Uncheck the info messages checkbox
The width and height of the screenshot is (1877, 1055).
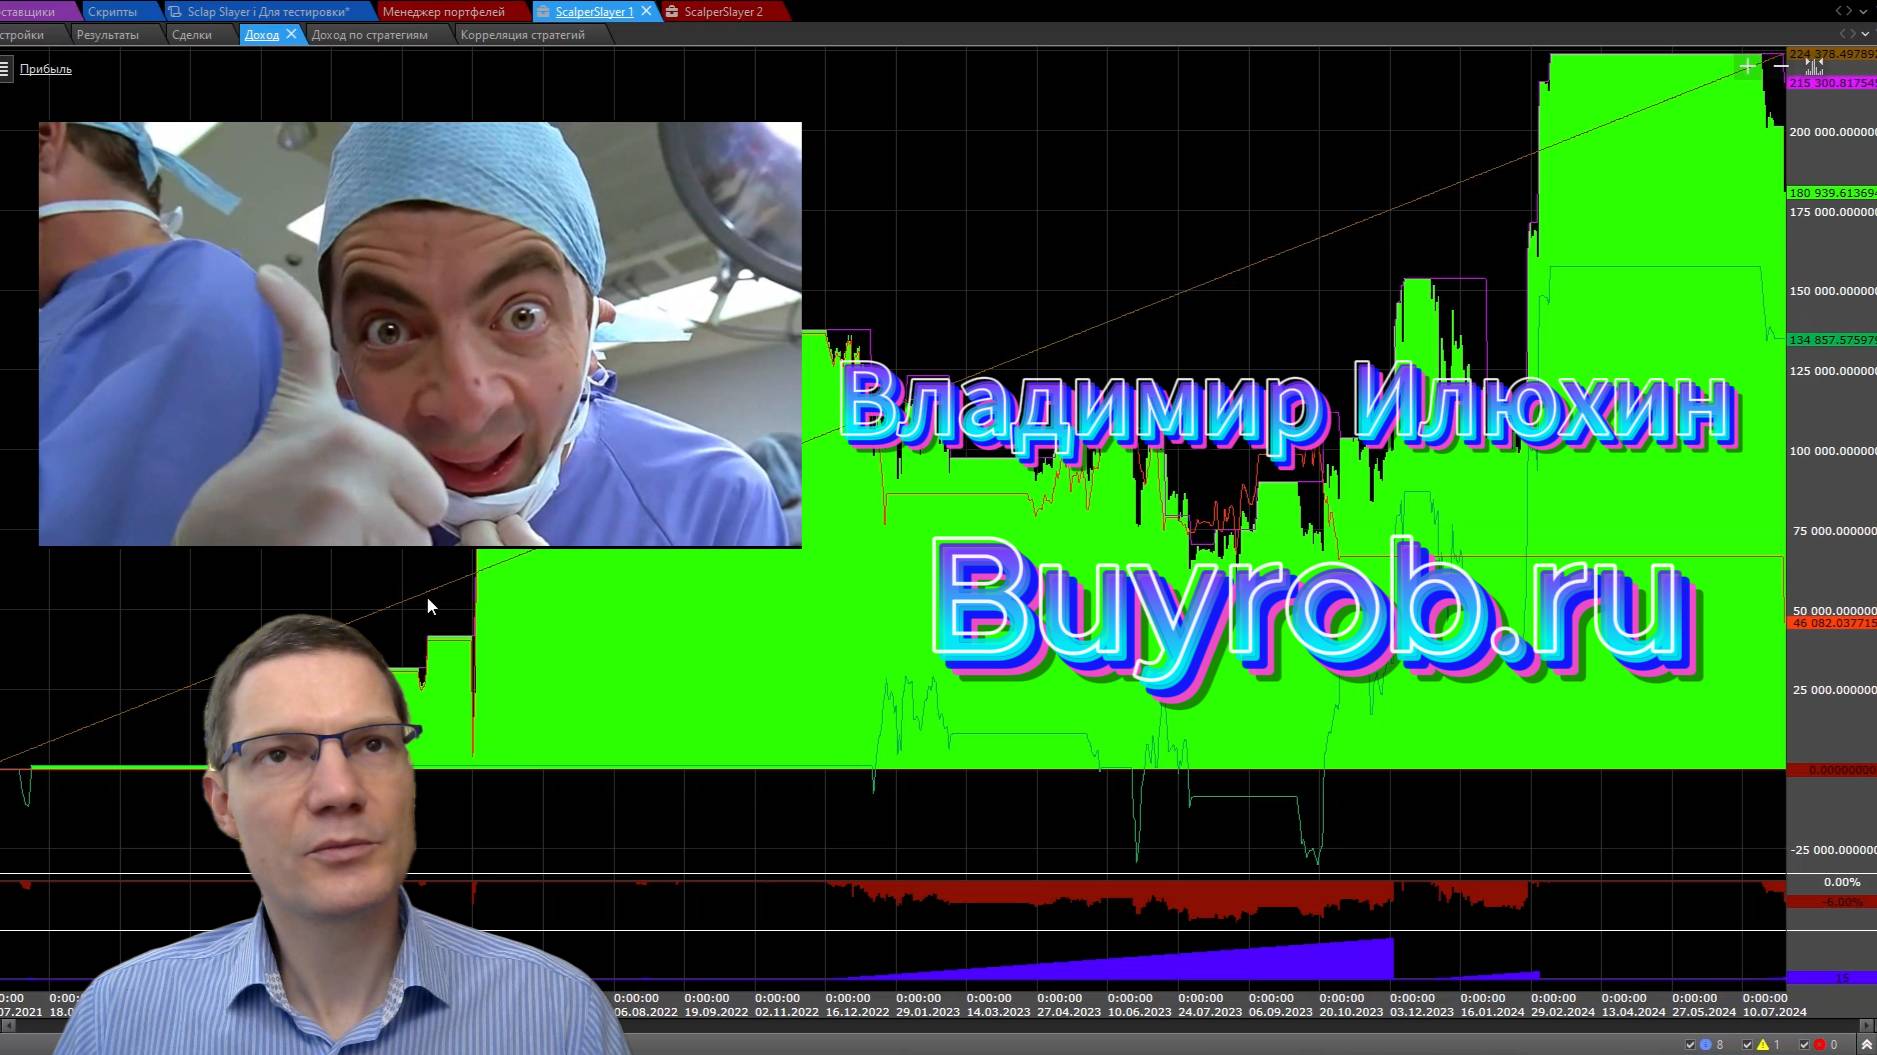(x=1690, y=1045)
